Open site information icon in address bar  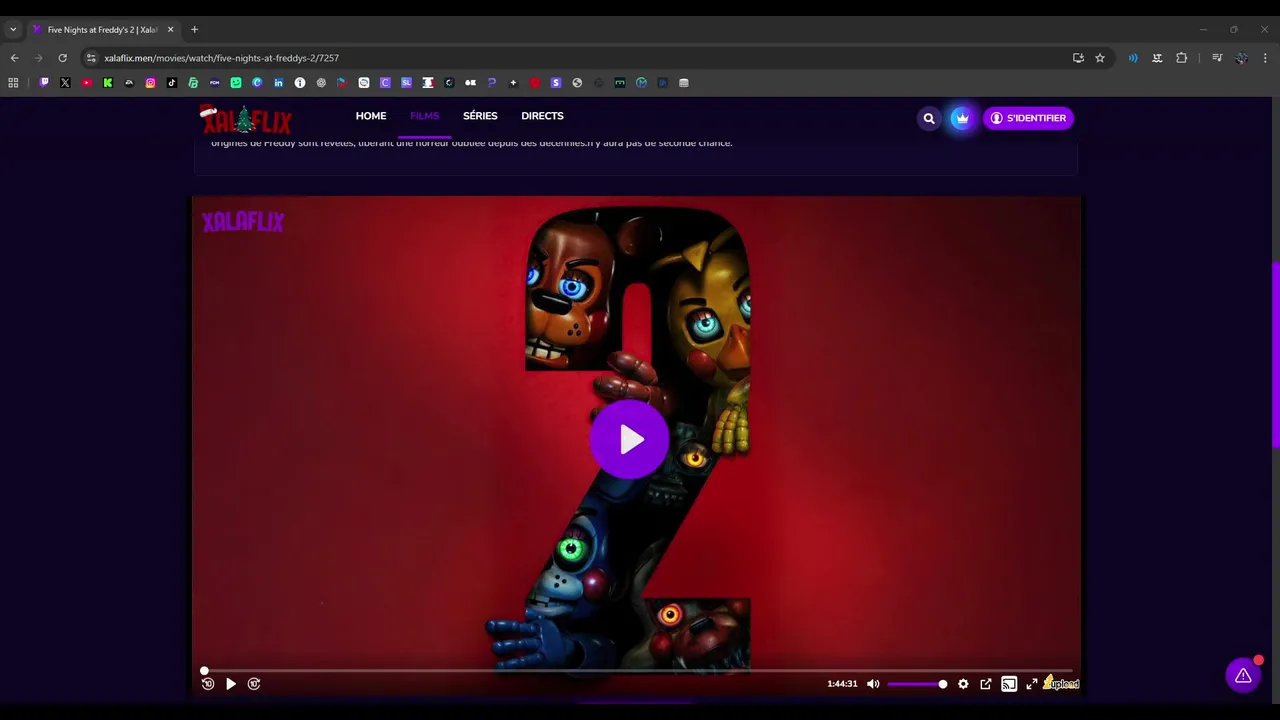91,58
